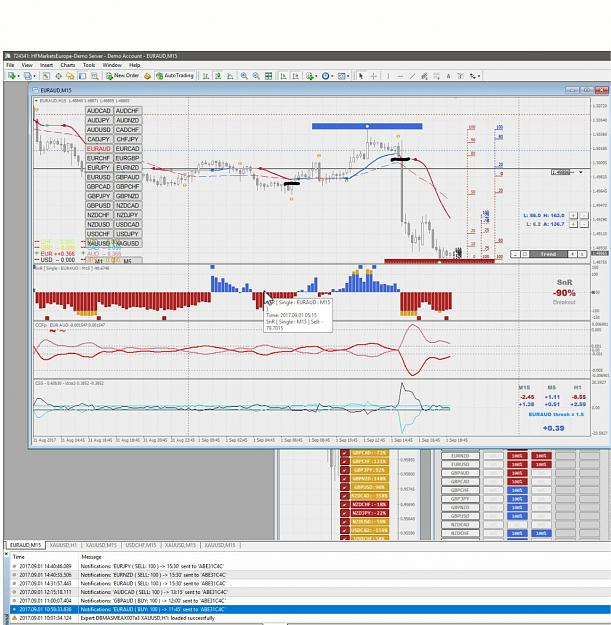Switch chart to bar chart type

206,76
